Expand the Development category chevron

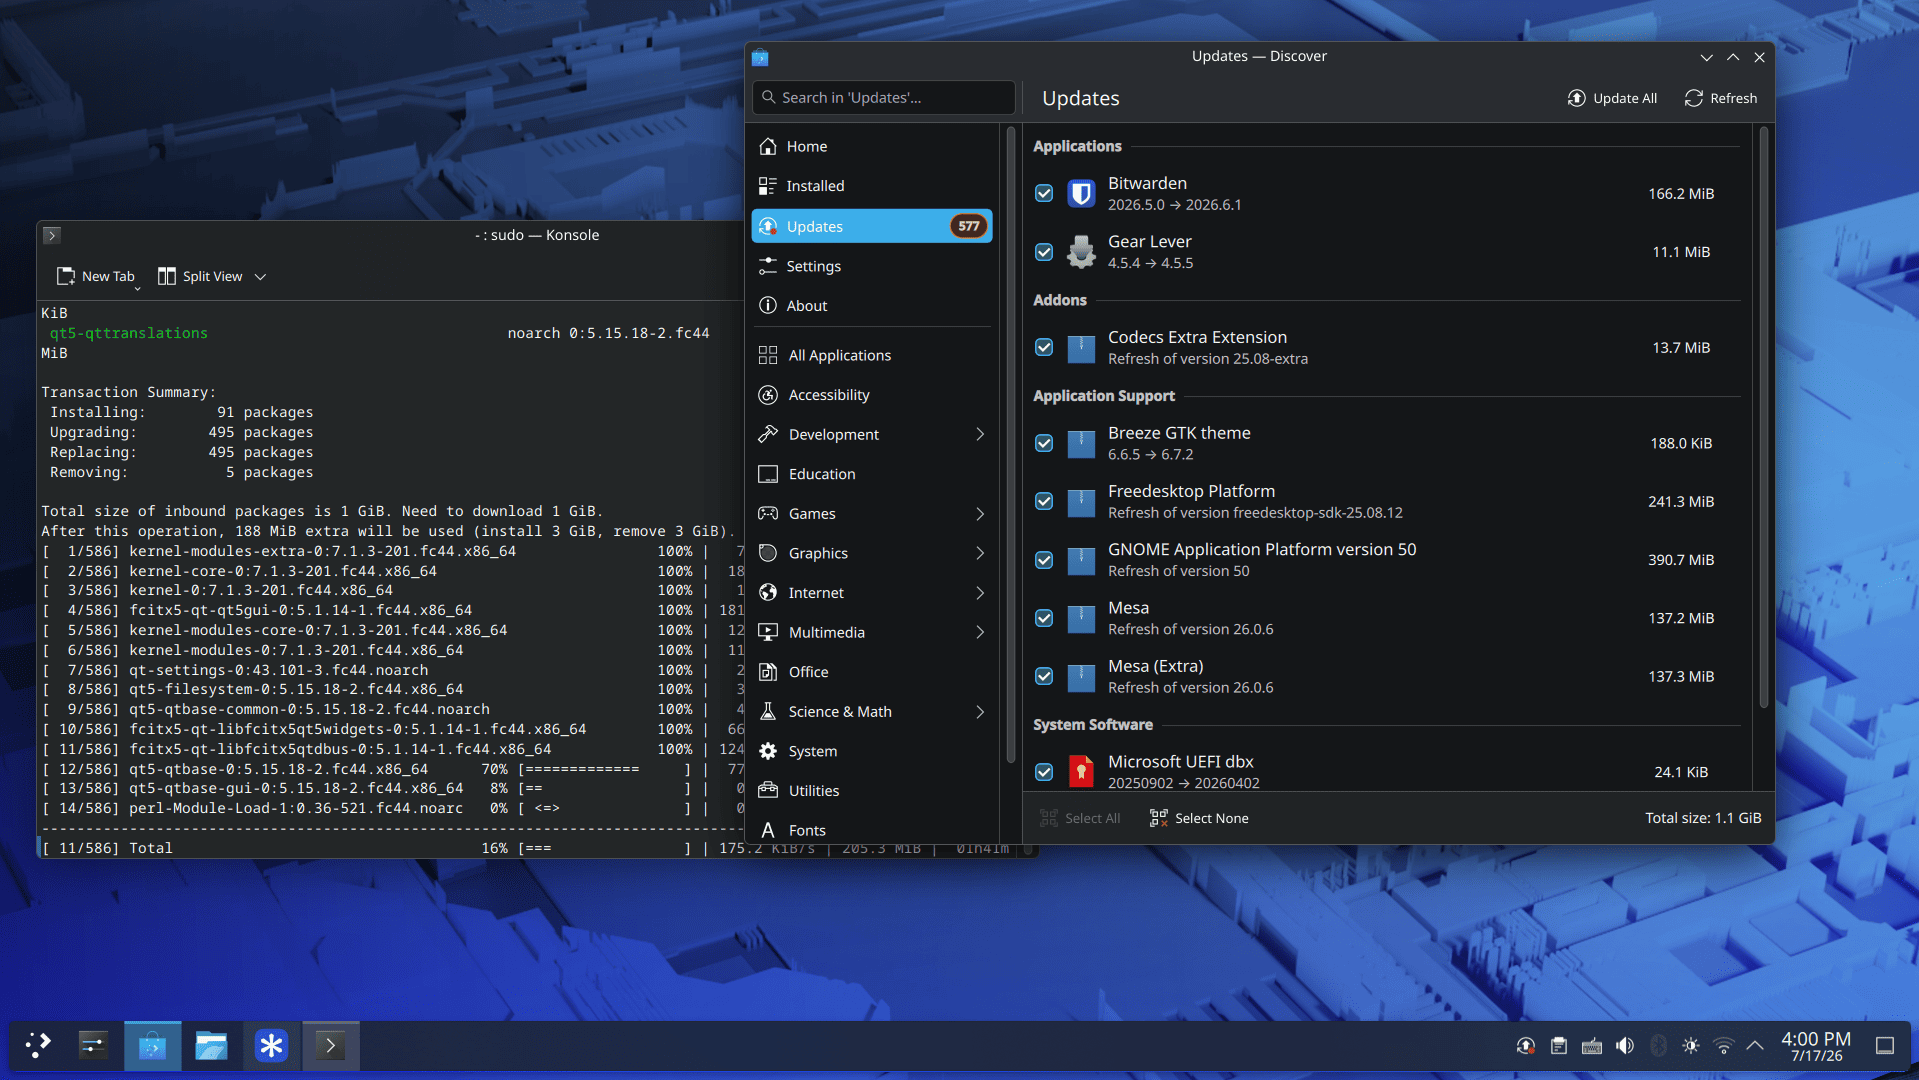point(980,434)
